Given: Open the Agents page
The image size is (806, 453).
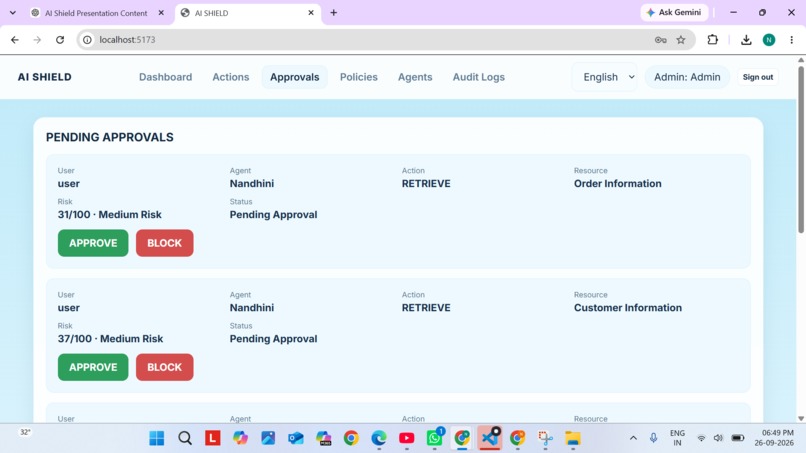Looking at the screenshot, I should pyautogui.click(x=415, y=77).
